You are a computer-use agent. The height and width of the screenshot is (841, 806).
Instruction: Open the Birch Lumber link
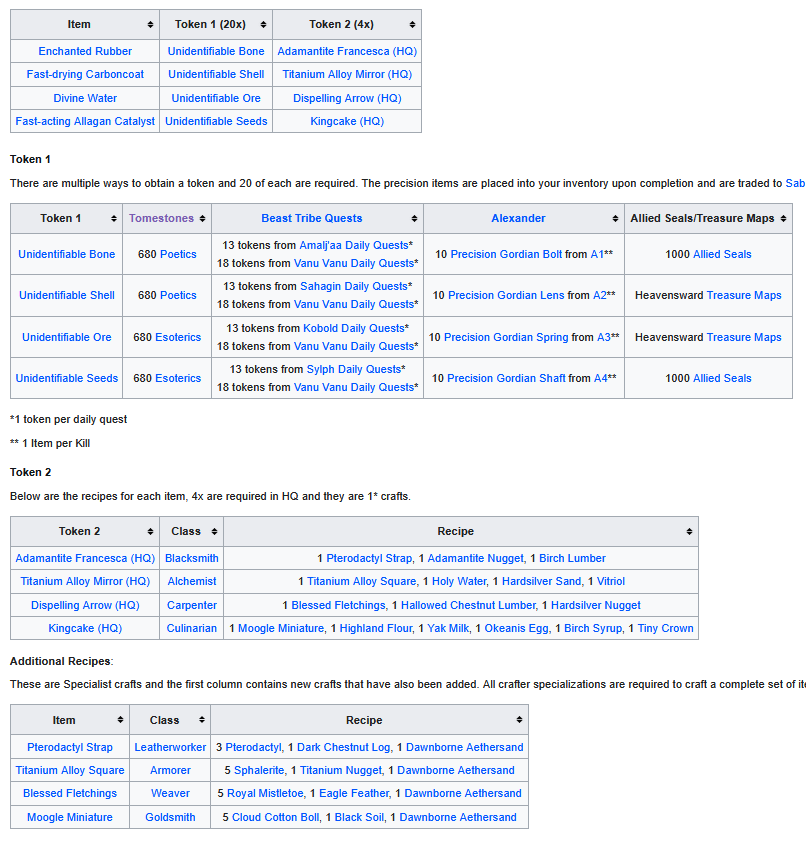click(572, 558)
